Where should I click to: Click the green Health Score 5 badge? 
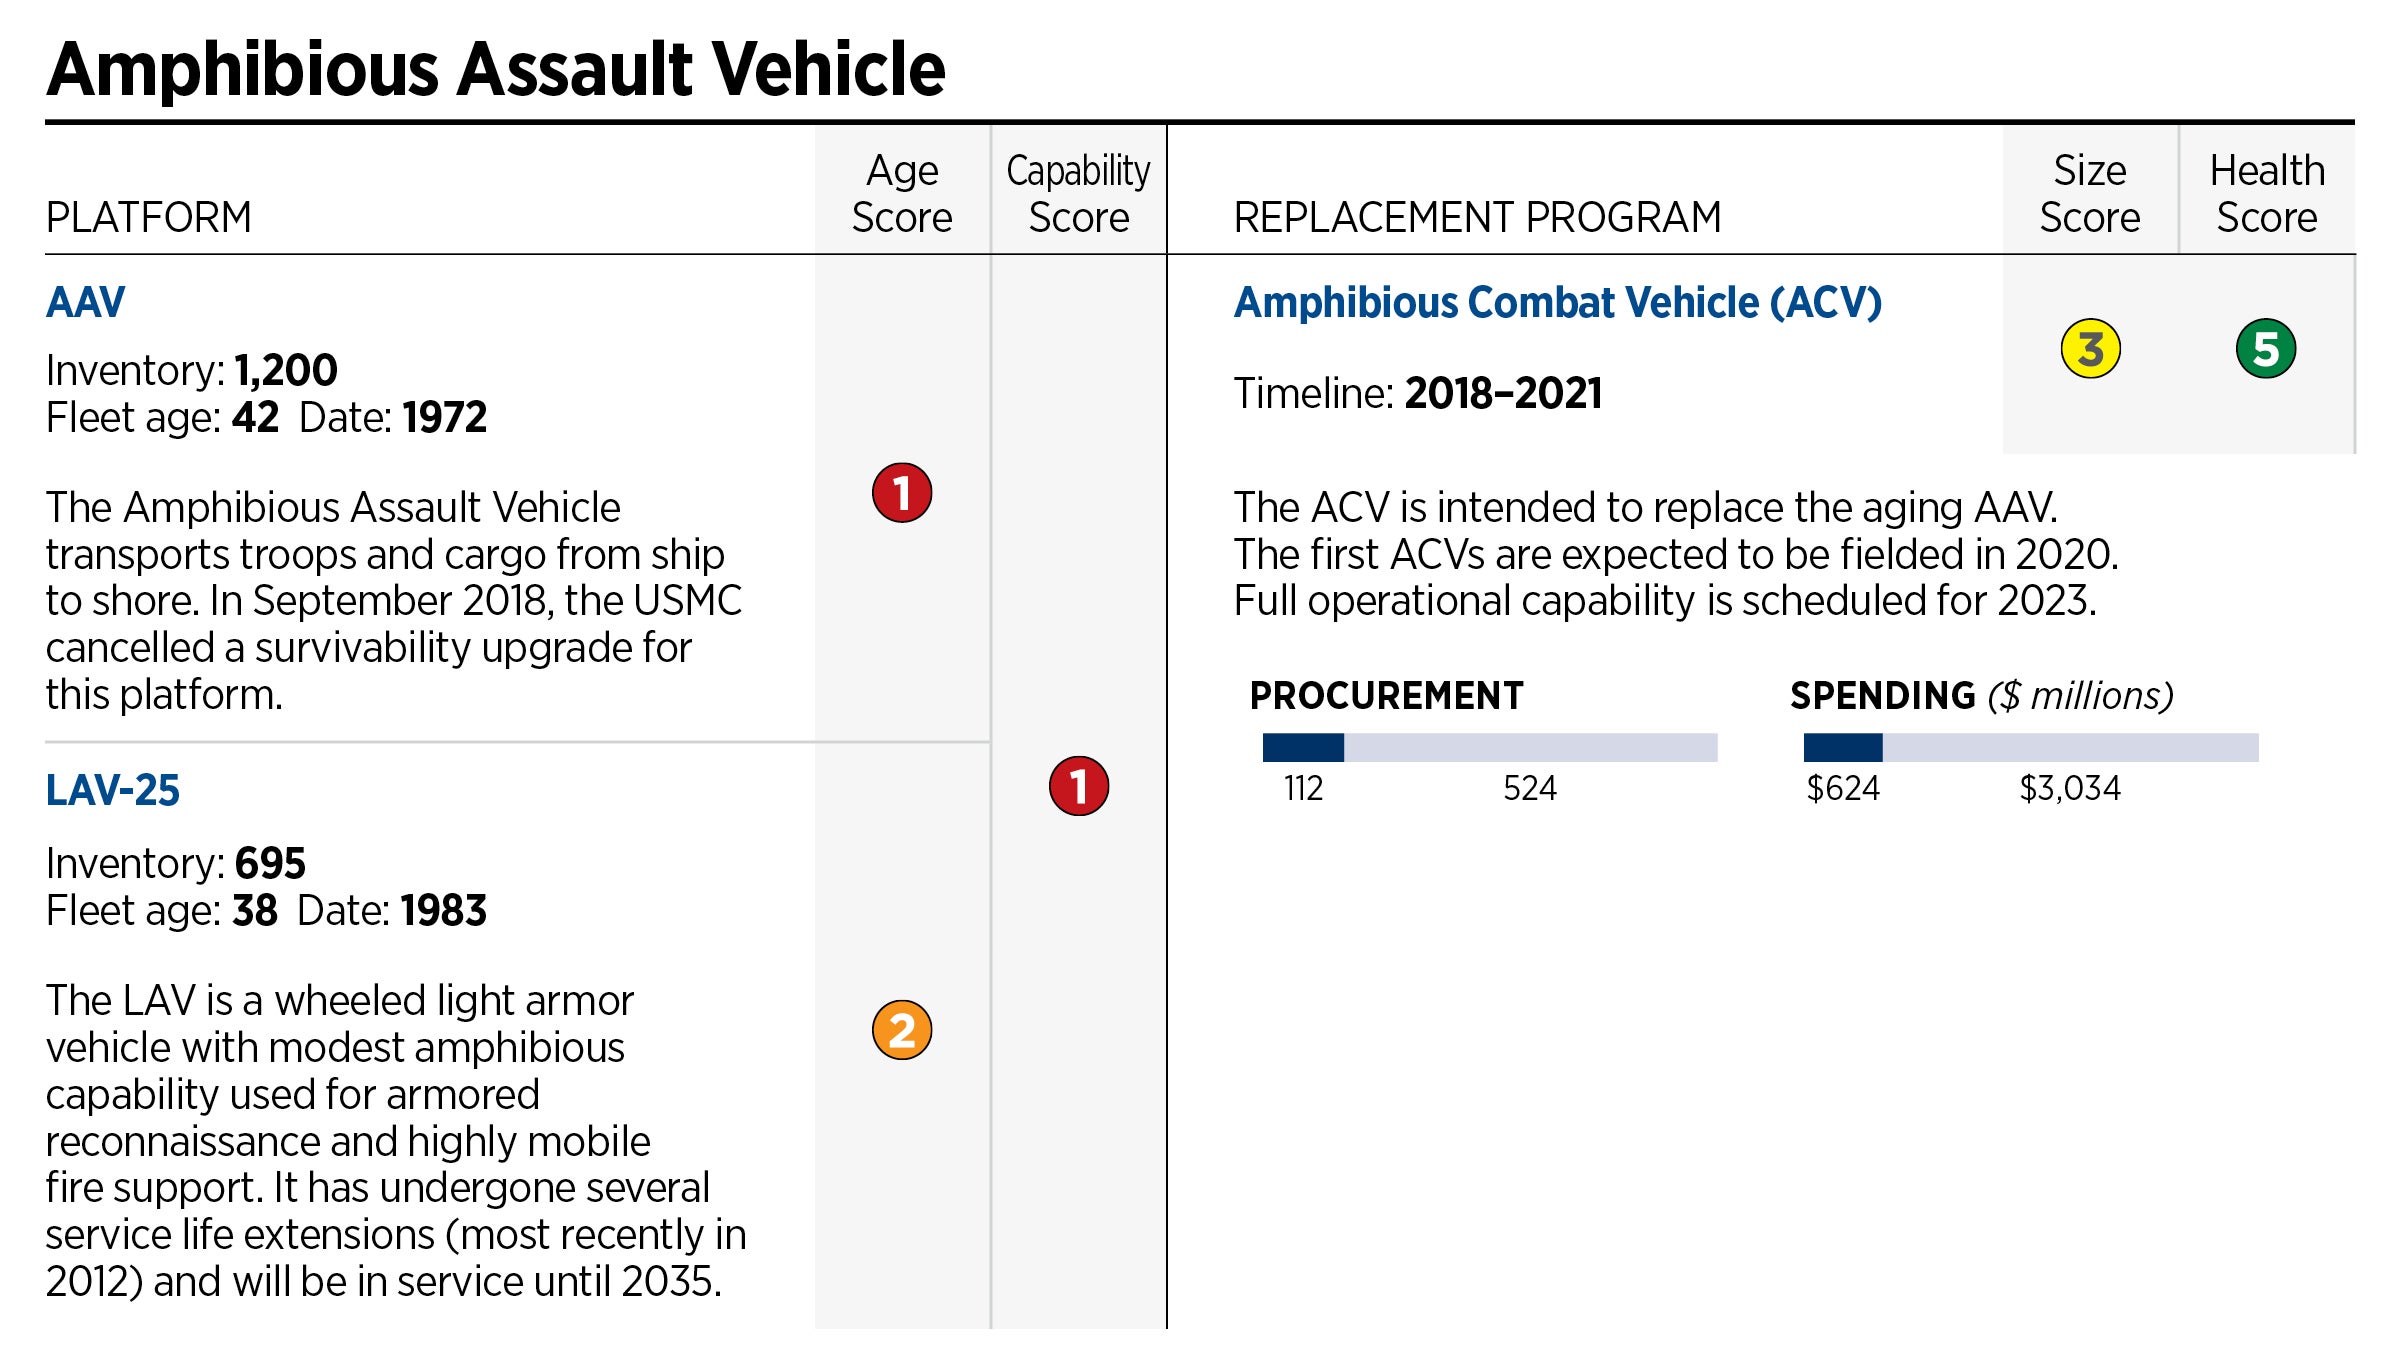pos(2265,349)
